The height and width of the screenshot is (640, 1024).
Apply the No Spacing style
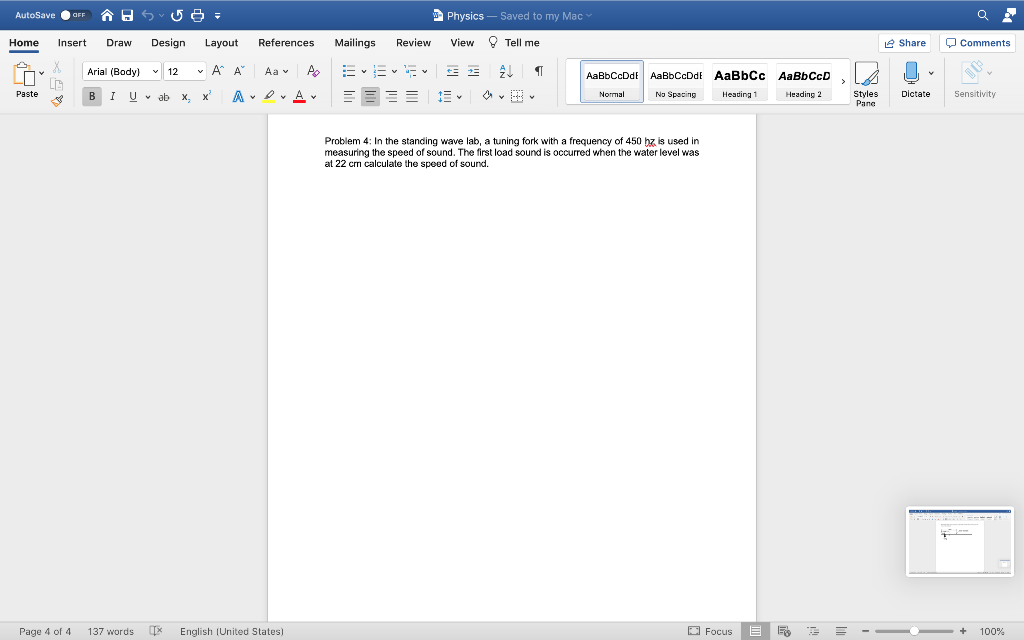click(675, 82)
